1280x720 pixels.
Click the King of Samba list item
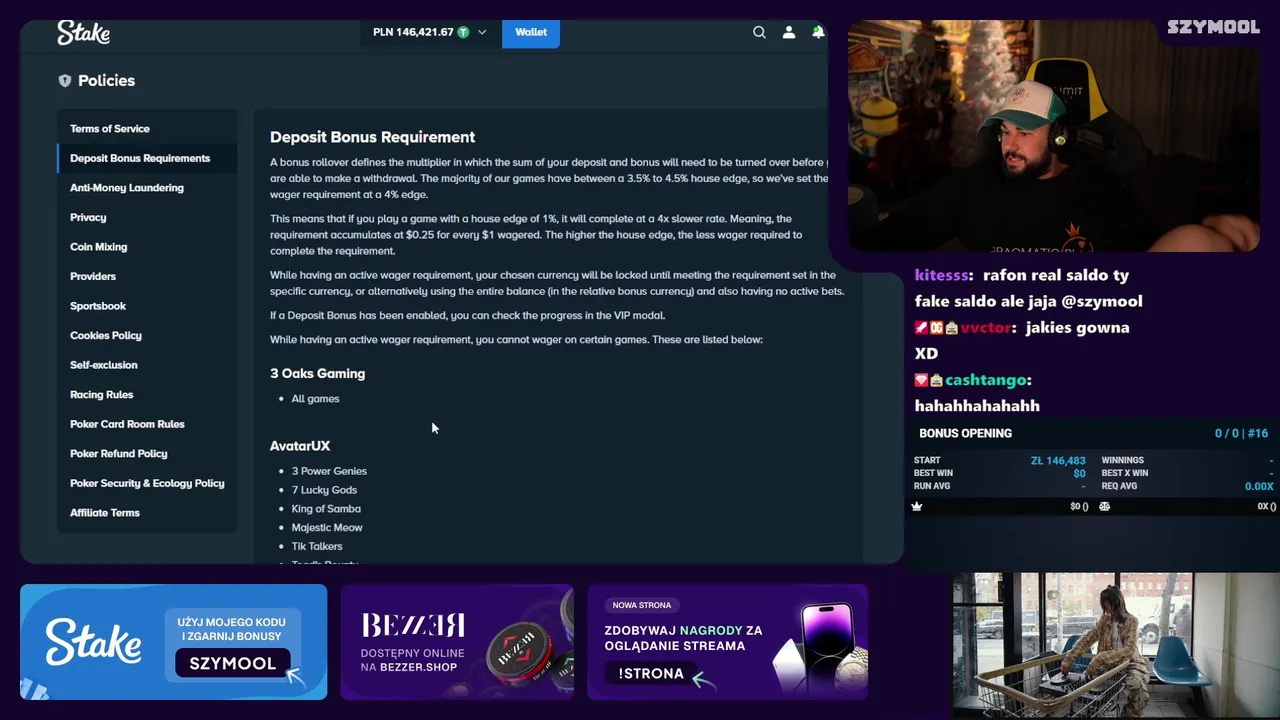(326, 509)
